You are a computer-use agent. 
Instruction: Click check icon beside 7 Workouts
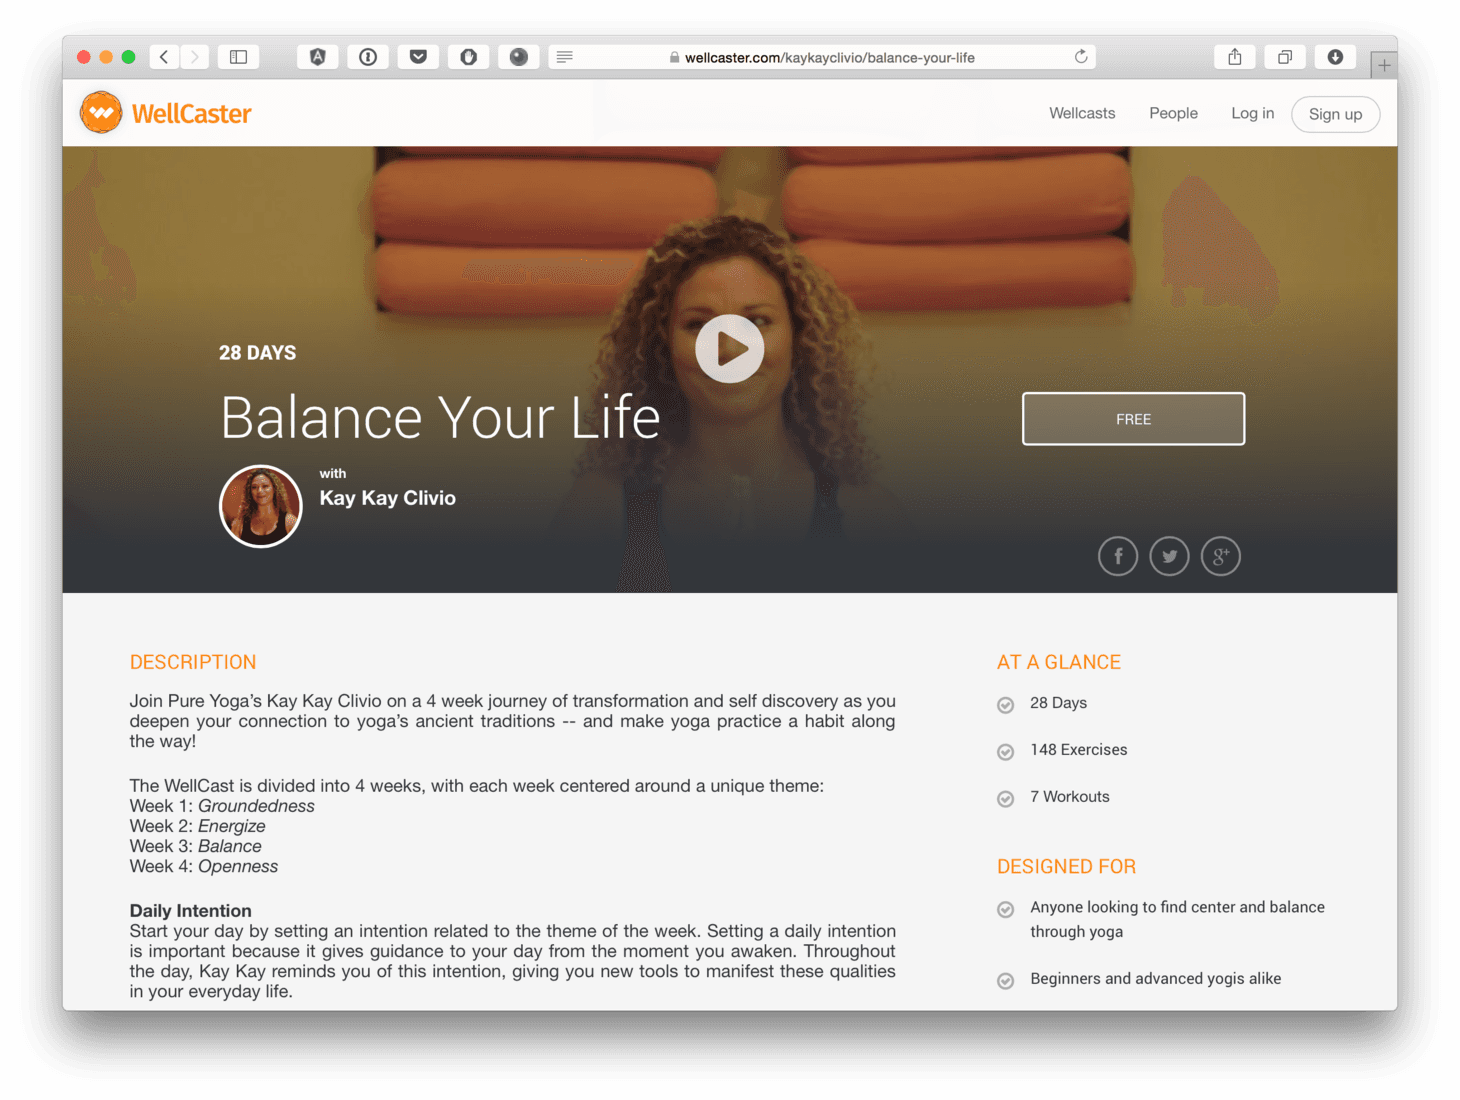coord(1006,799)
